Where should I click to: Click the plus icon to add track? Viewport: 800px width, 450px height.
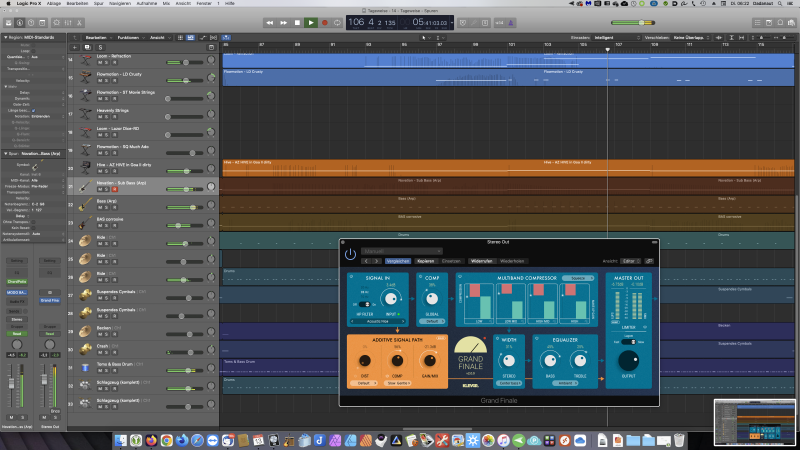[x=74, y=47]
